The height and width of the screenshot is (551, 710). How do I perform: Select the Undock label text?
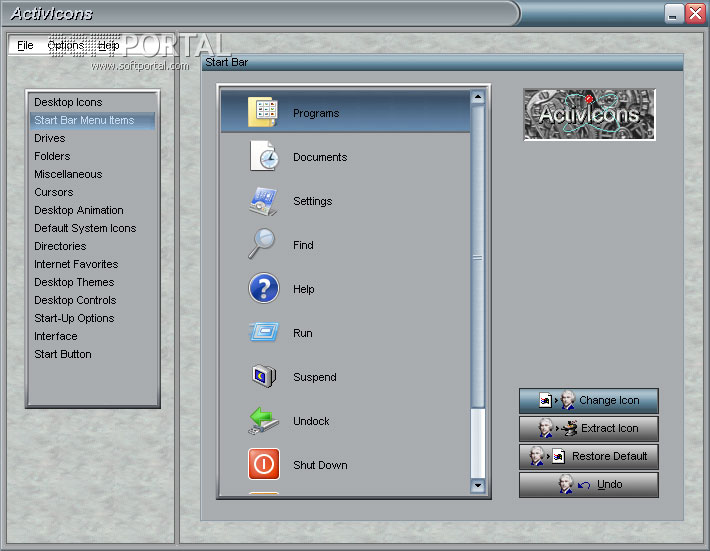[311, 421]
